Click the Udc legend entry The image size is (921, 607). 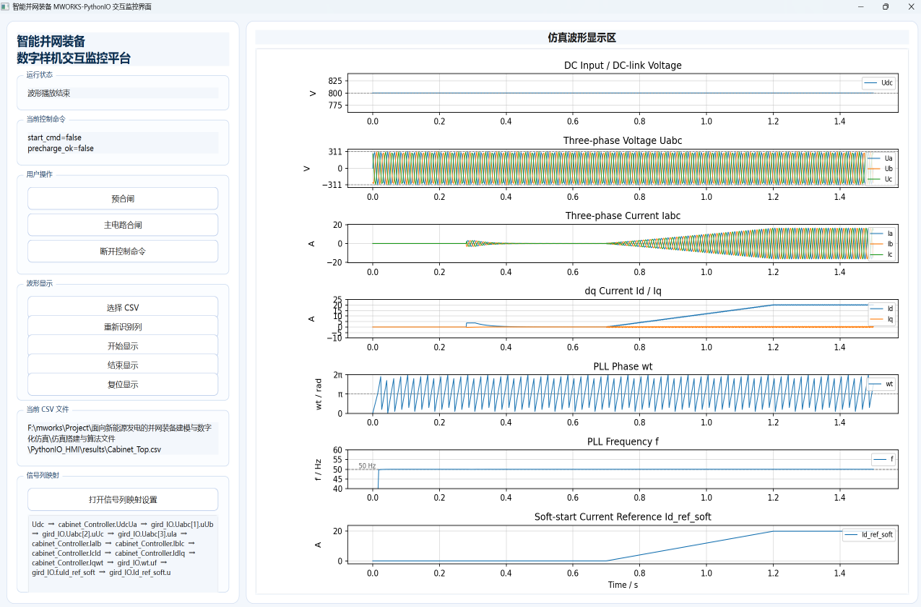879,83
